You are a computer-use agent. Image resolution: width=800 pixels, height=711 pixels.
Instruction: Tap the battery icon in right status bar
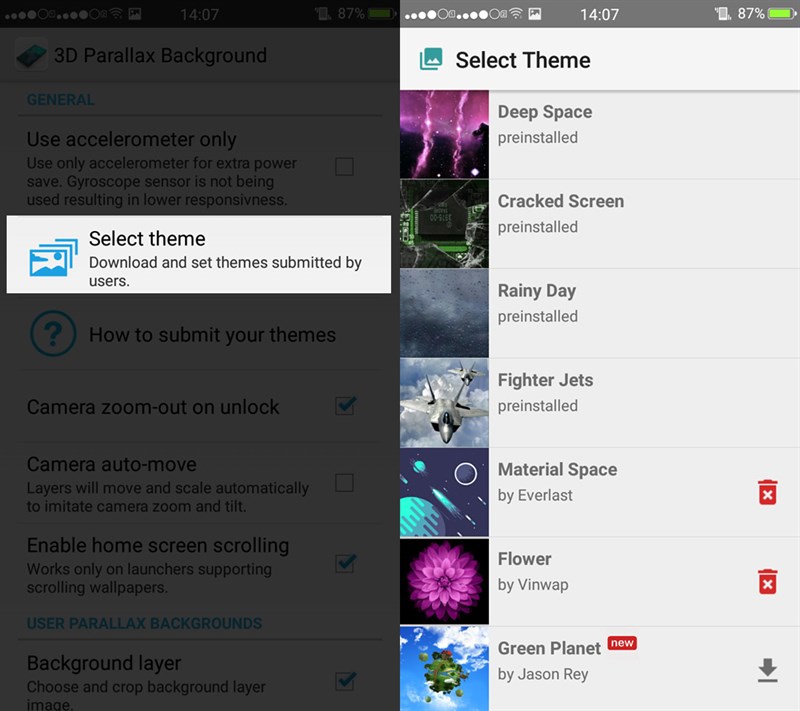(782, 14)
